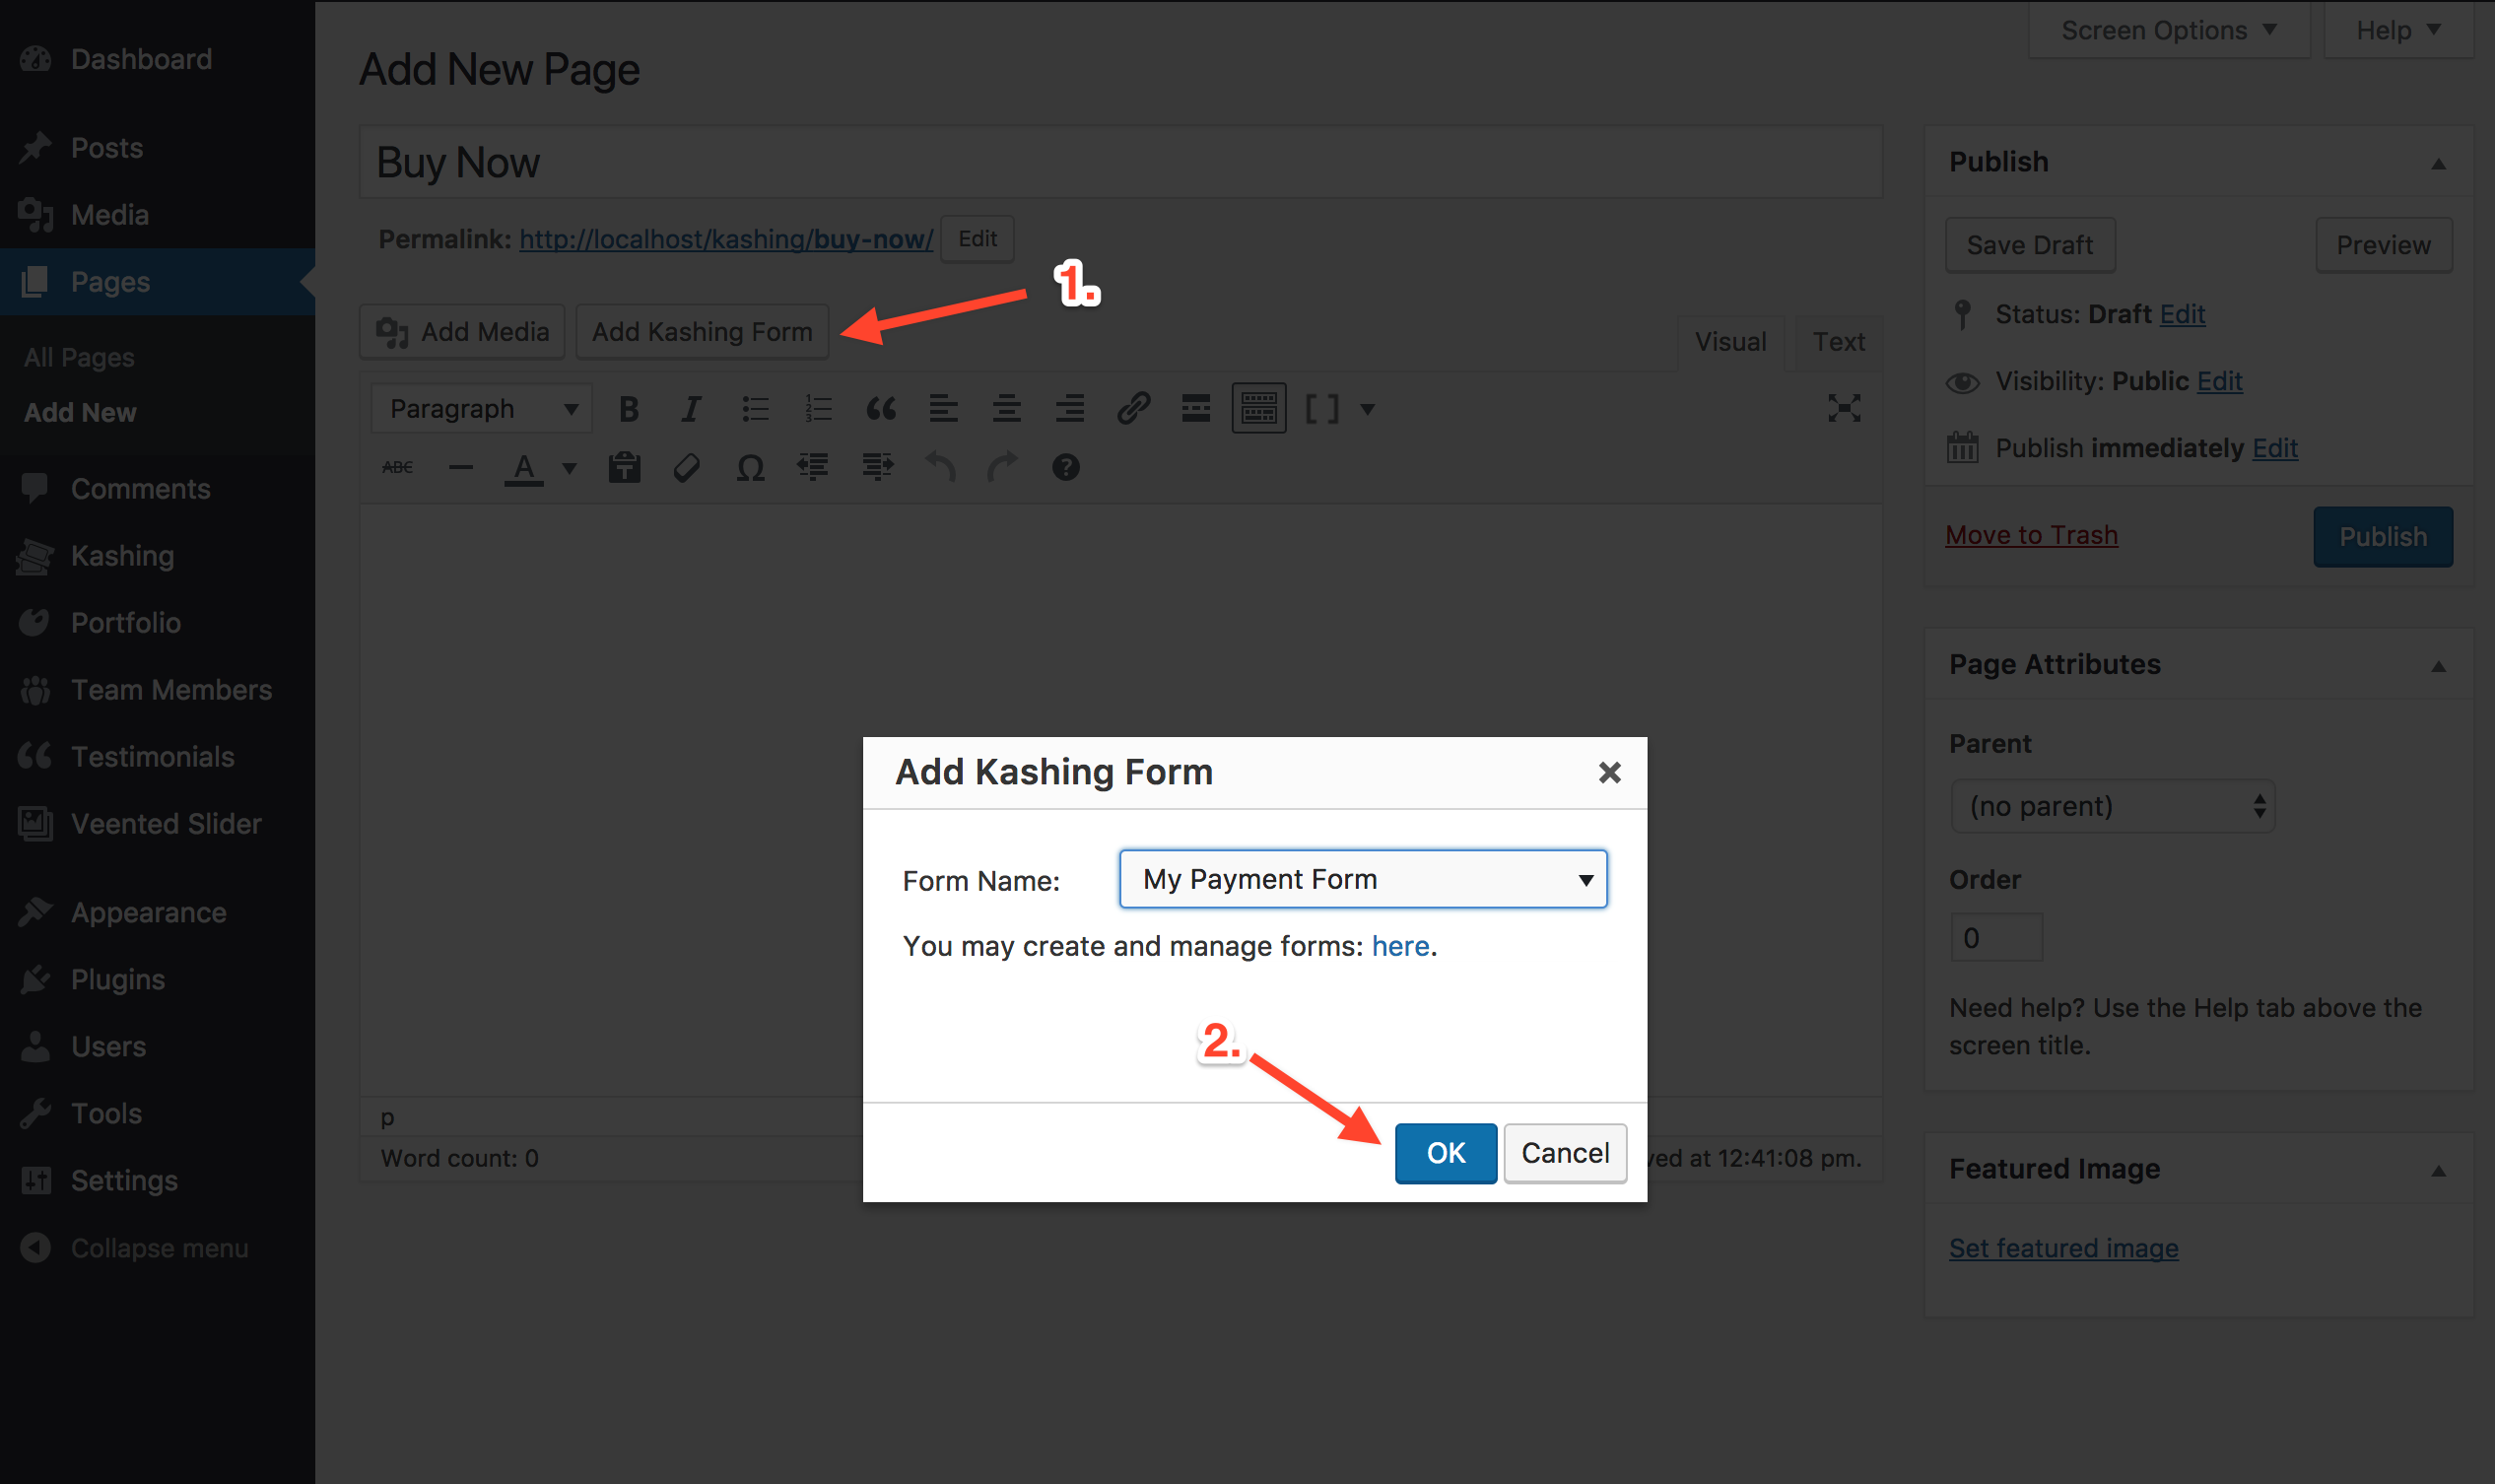The height and width of the screenshot is (1484, 2495).
Task: Open the text color dropdown arrow
Action: 570,467
